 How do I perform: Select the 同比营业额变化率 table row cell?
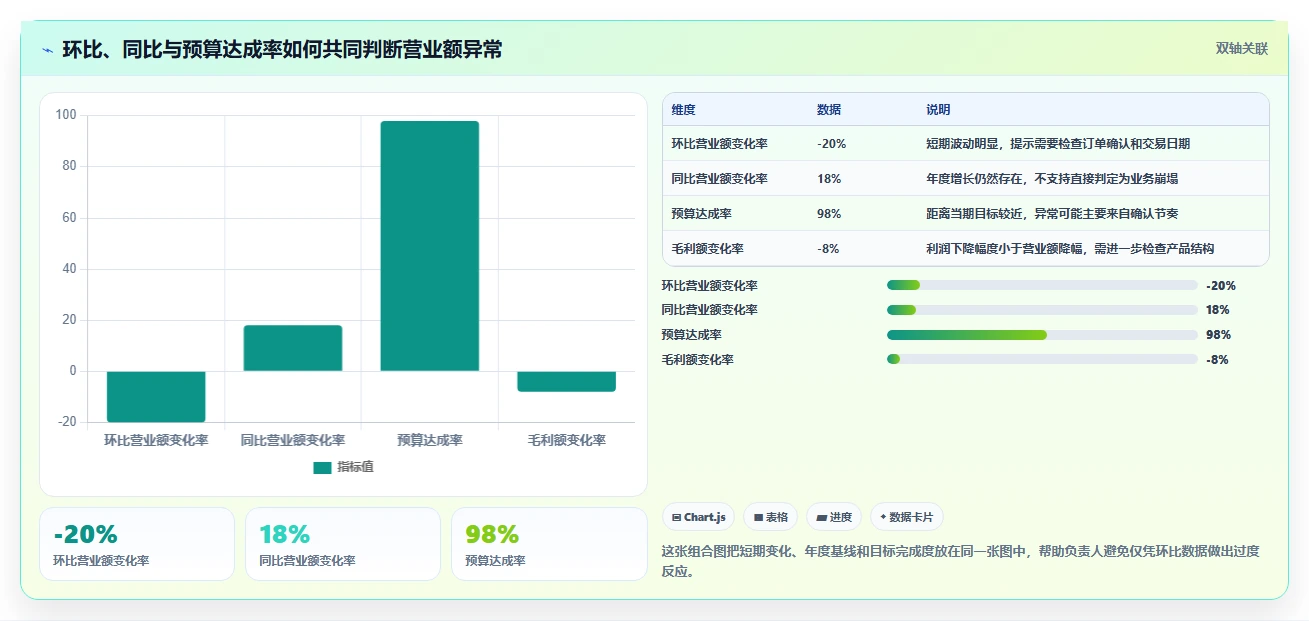click(x=720, y=179)
